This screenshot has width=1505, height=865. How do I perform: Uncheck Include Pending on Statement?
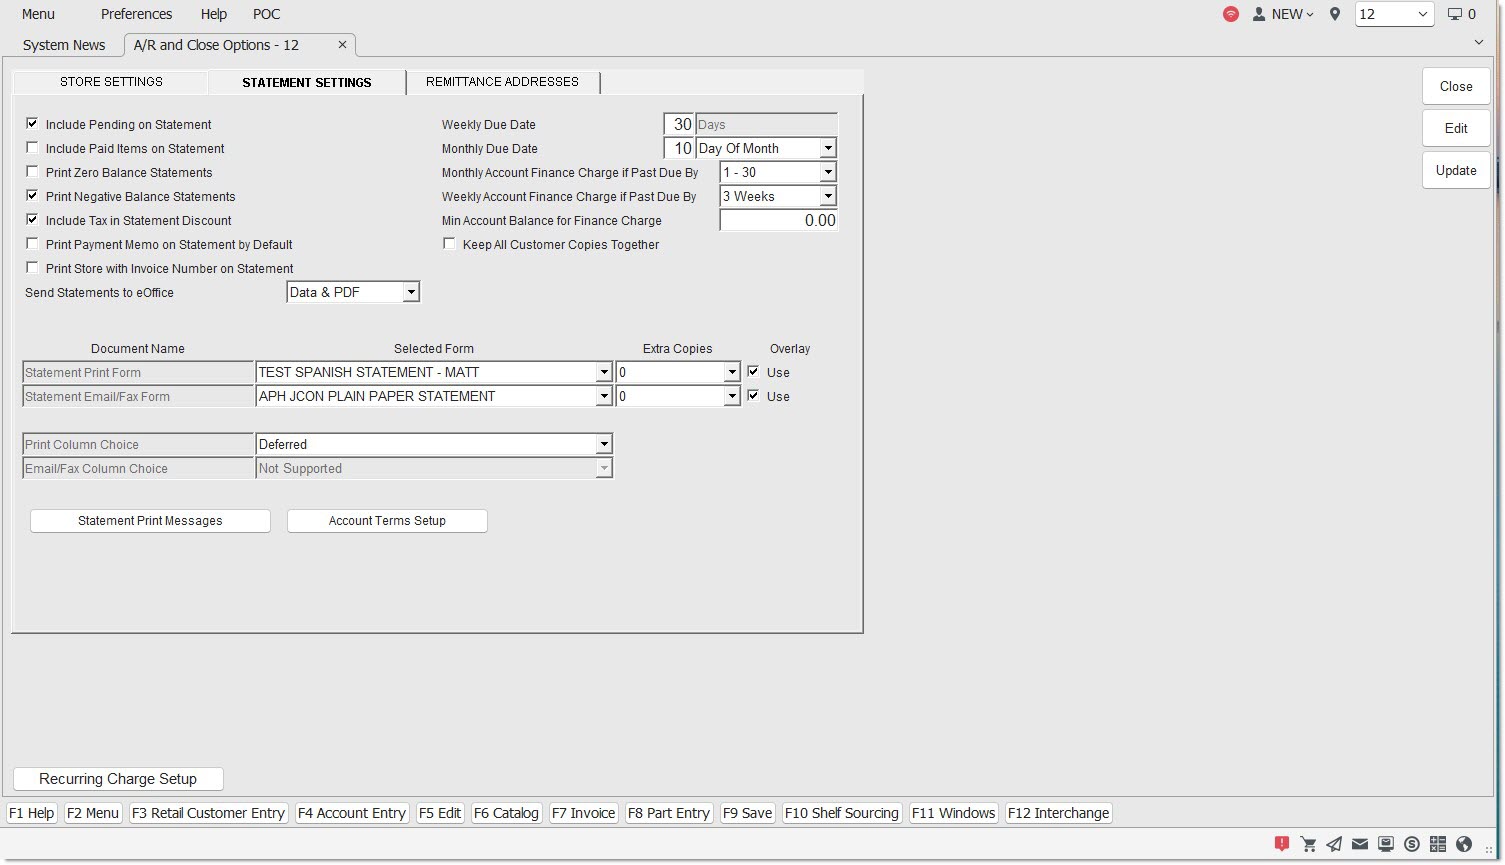click(32, 124)
